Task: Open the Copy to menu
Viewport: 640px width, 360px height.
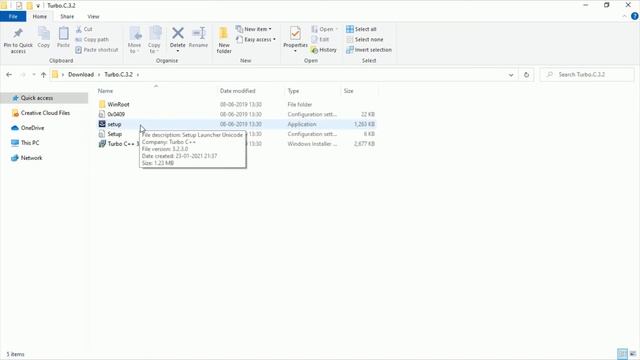Action: pyautogui.click(x=154, y=40)
